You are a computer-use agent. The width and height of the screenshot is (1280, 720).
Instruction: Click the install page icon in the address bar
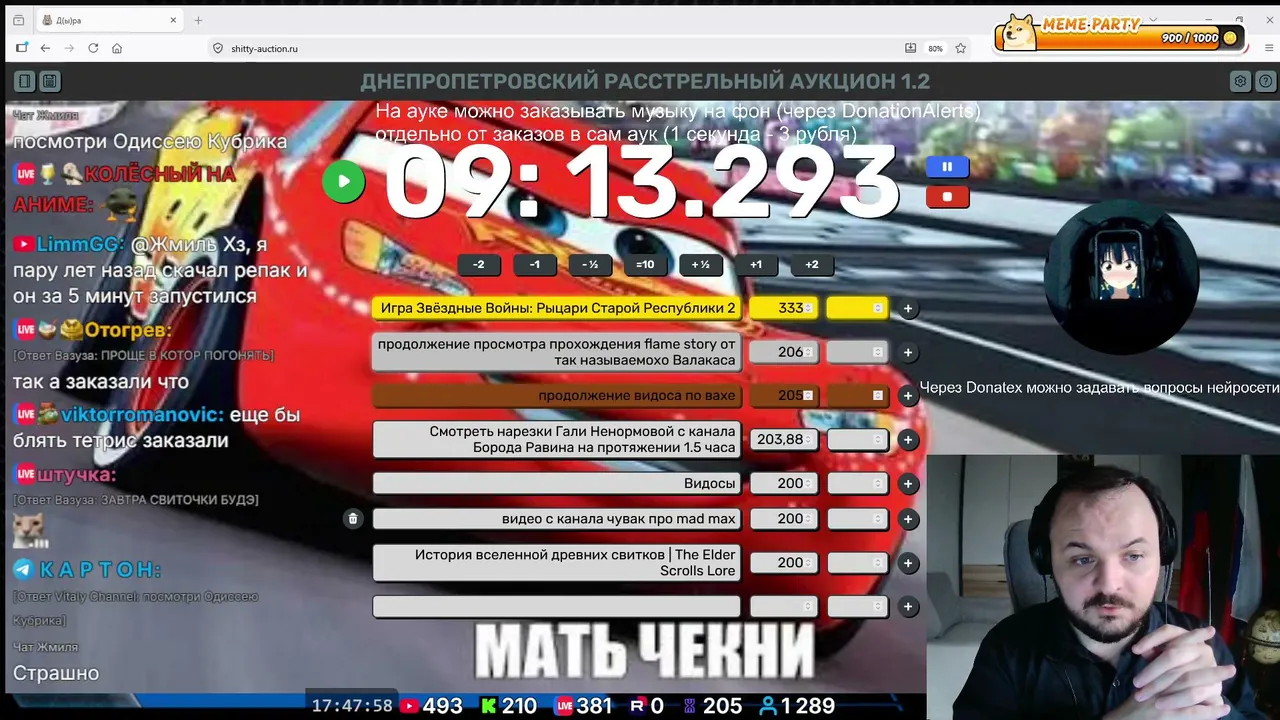[x=910, y=48]
